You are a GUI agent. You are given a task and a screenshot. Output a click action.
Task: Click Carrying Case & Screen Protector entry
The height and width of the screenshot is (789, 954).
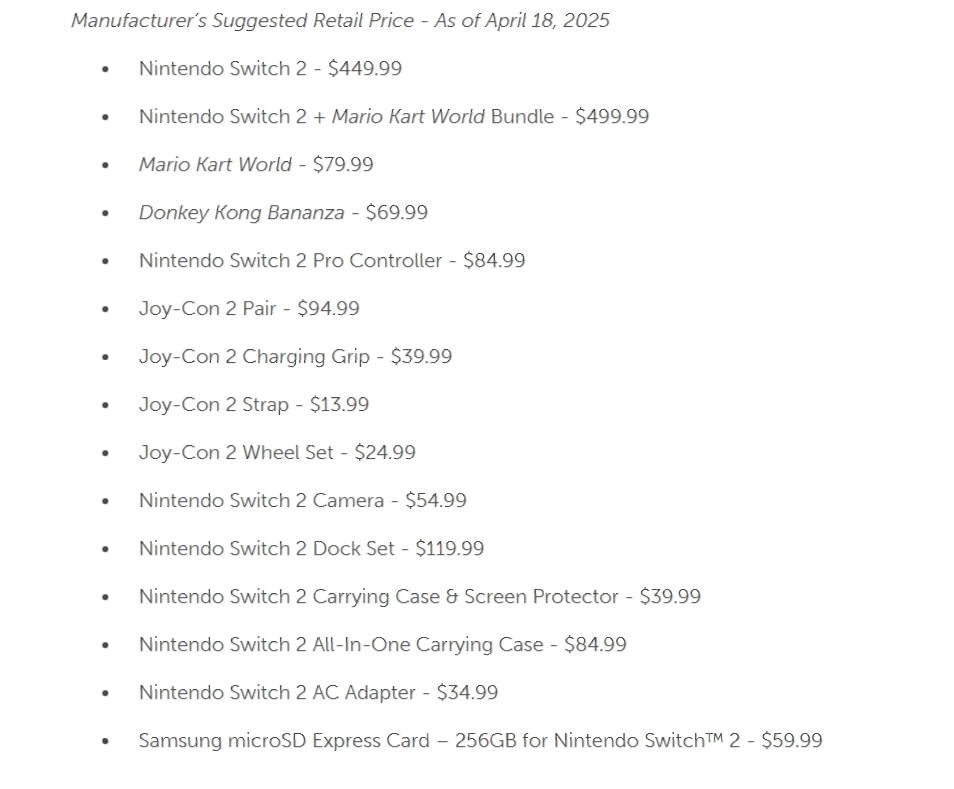point(420,597)
